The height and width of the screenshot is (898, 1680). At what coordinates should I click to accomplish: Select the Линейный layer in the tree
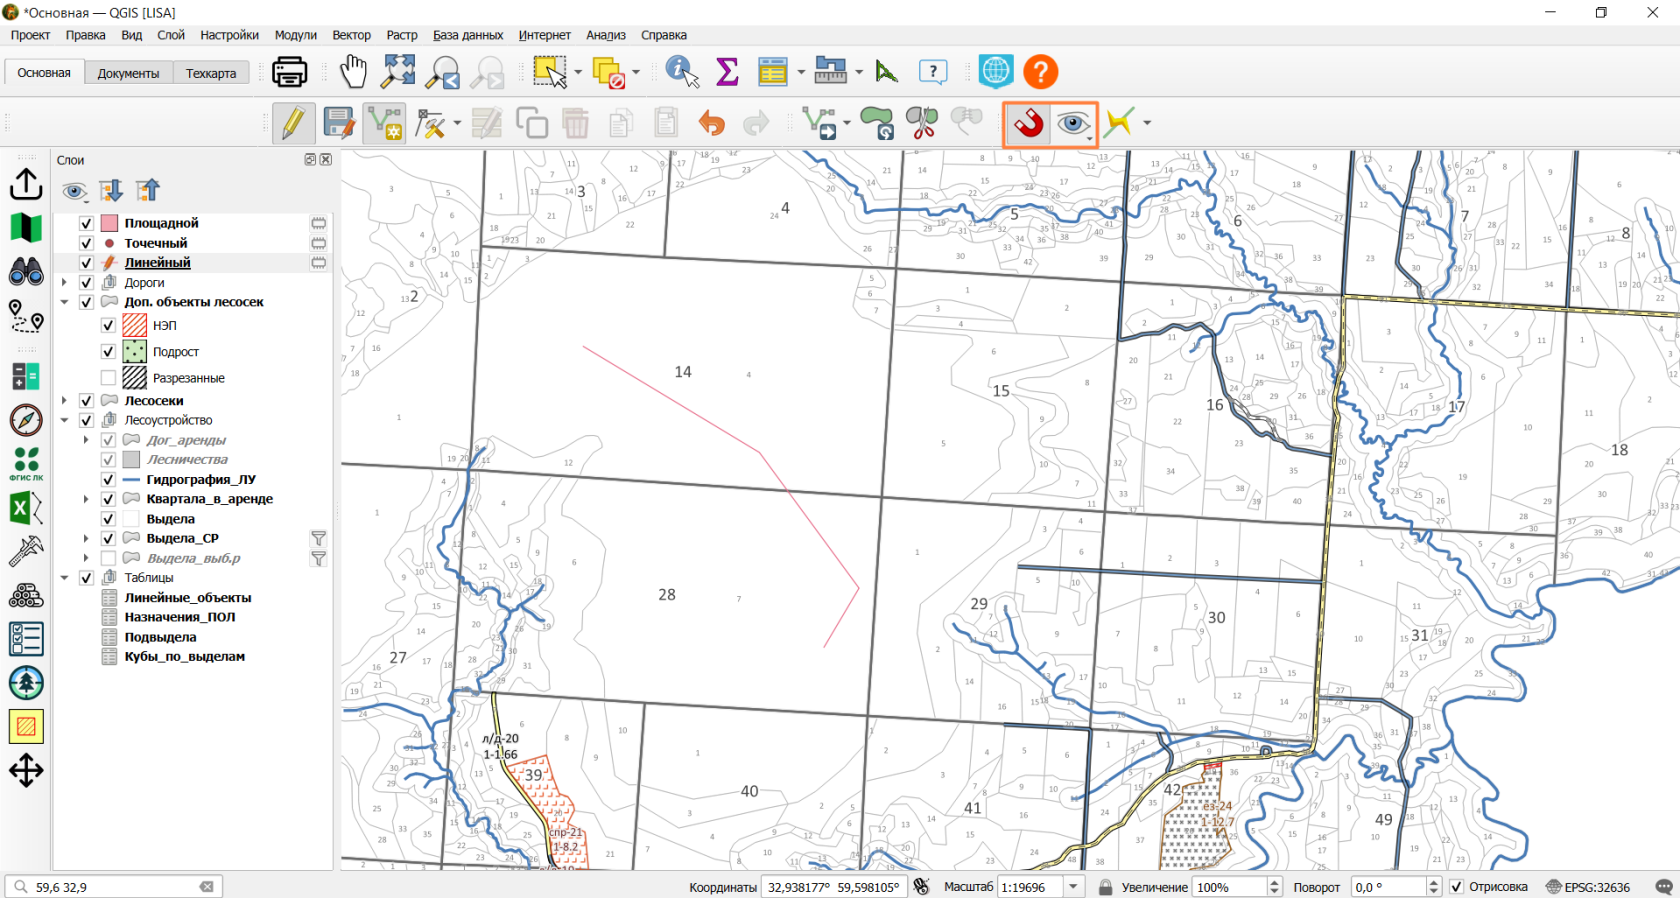[158, 263]
